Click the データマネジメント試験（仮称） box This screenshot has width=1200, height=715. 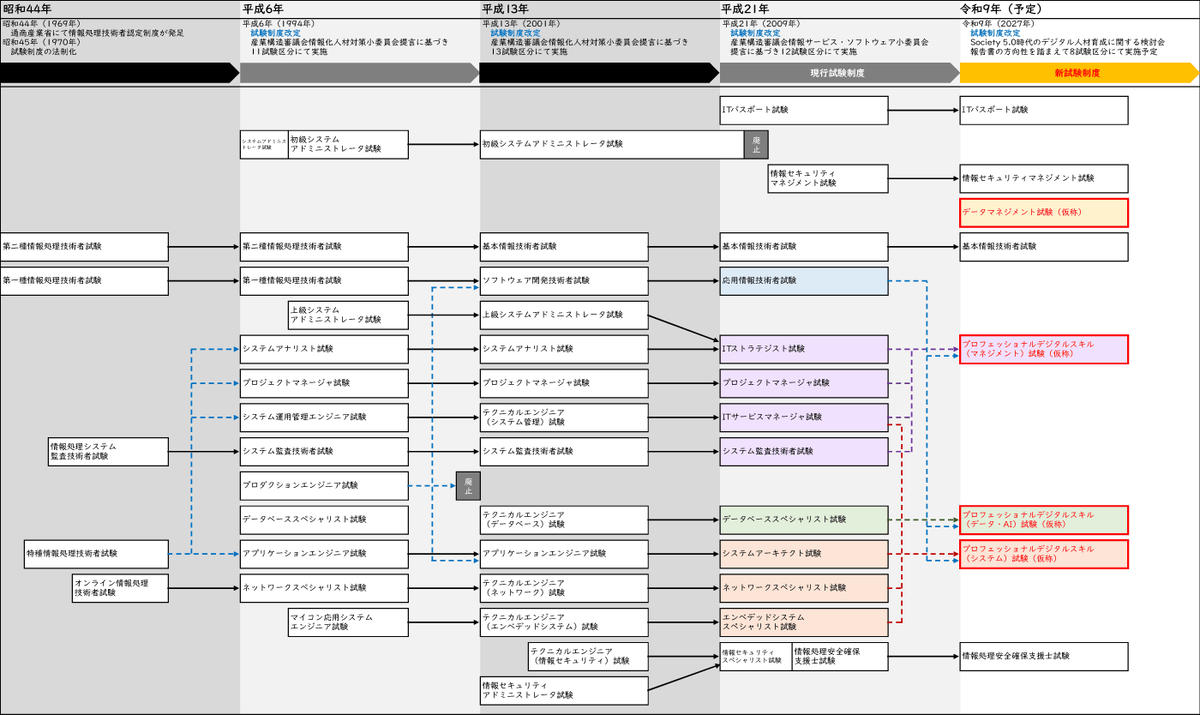point(1044,212)
